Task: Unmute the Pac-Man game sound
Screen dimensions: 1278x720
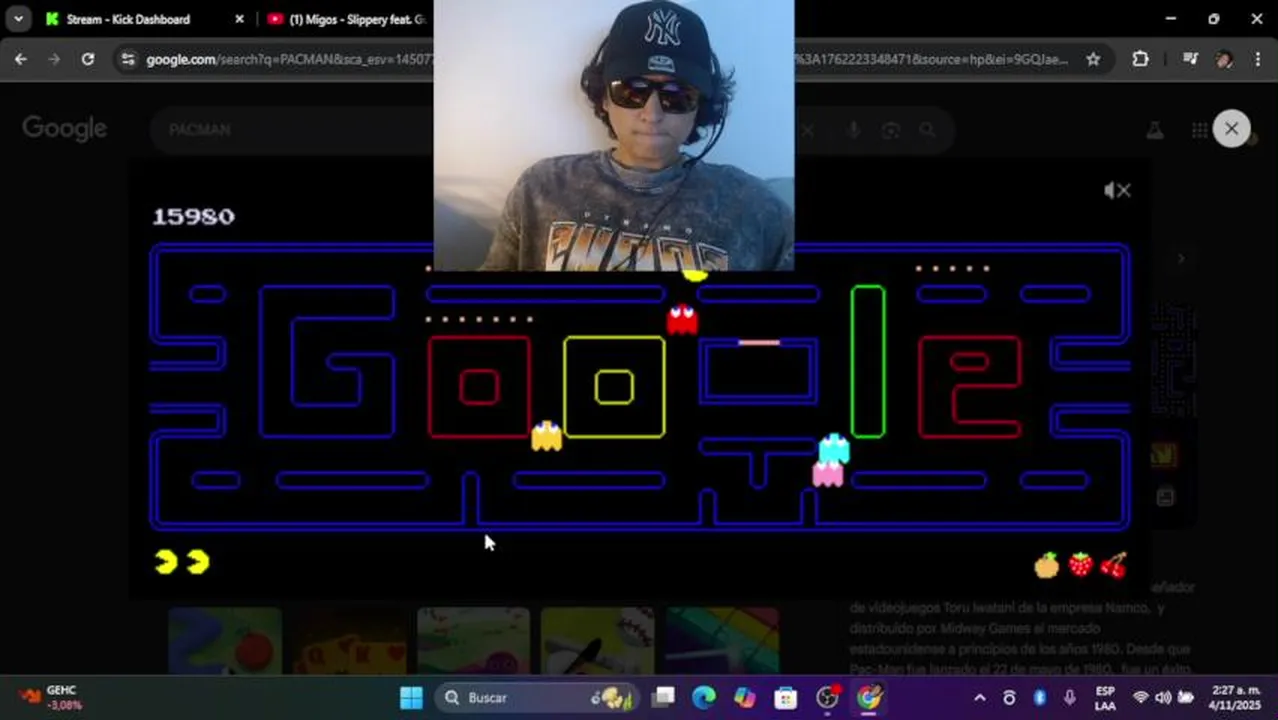Action: [1117, 190]
